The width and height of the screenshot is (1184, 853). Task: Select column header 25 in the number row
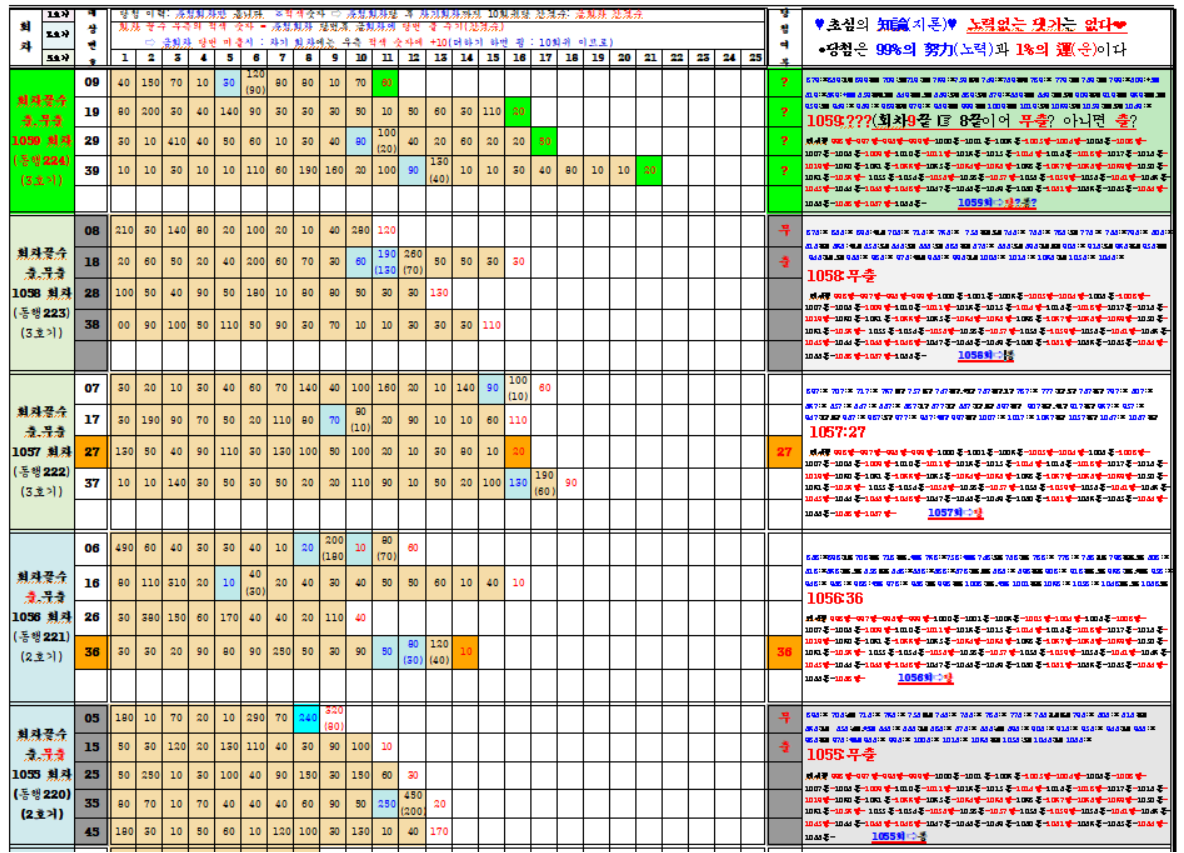click(755, 57)
